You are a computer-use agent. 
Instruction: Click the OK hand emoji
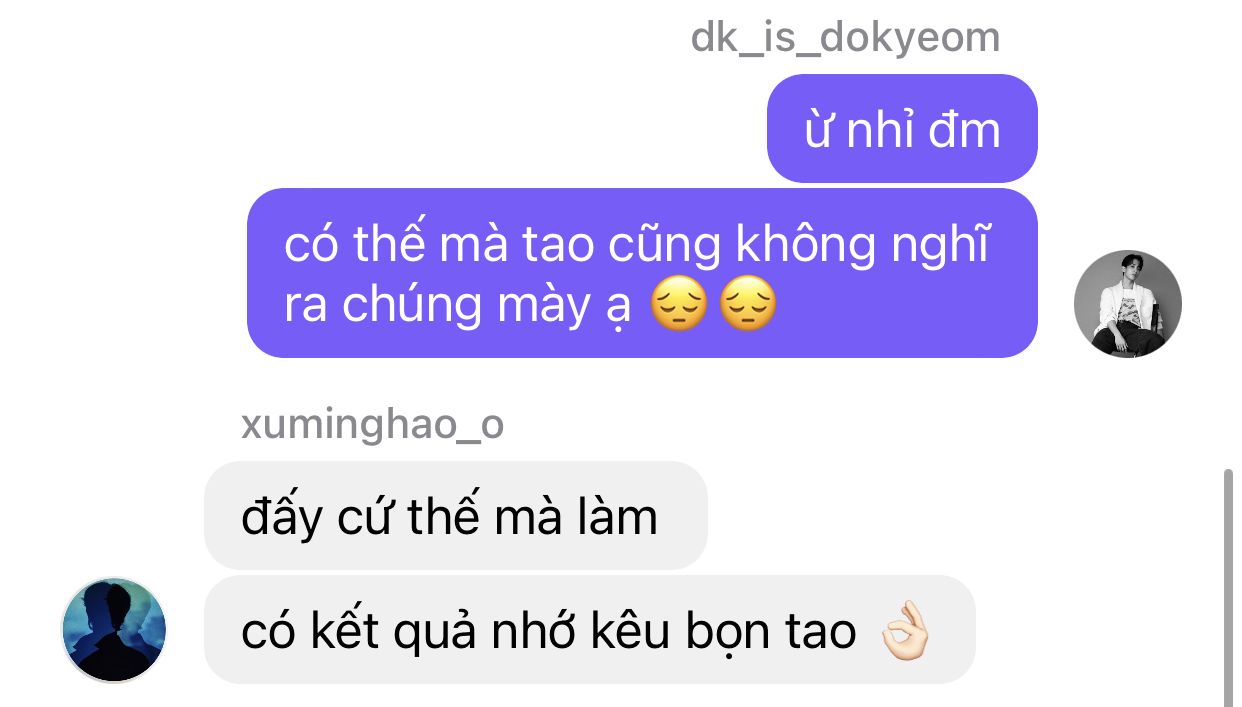tap(905, 631)
